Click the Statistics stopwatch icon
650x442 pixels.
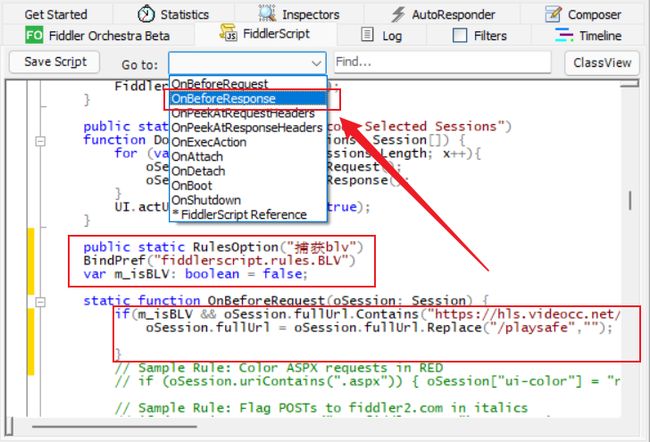[146, 14]
